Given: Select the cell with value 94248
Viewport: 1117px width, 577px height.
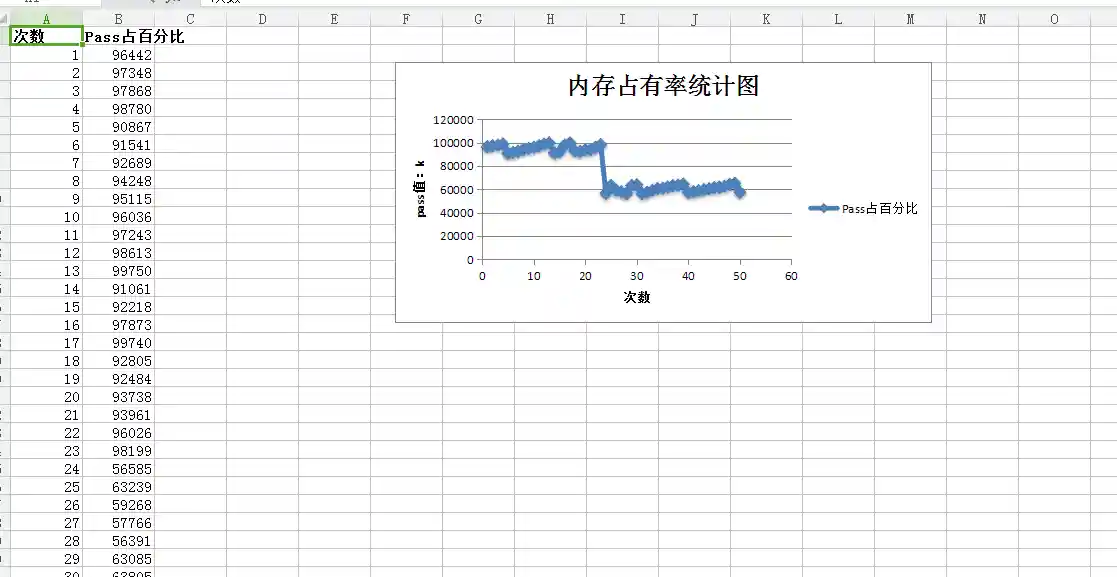Looking at the screenshot, I should [x=118, y=180].
